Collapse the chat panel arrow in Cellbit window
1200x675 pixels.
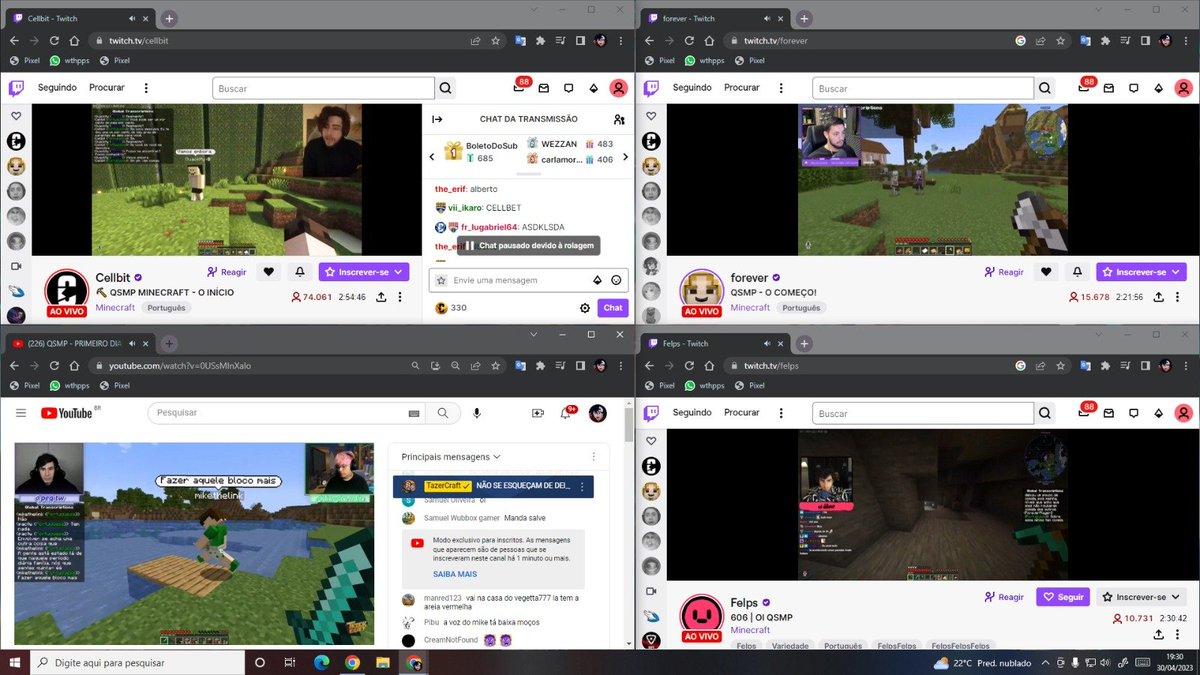tap(437, 119)
